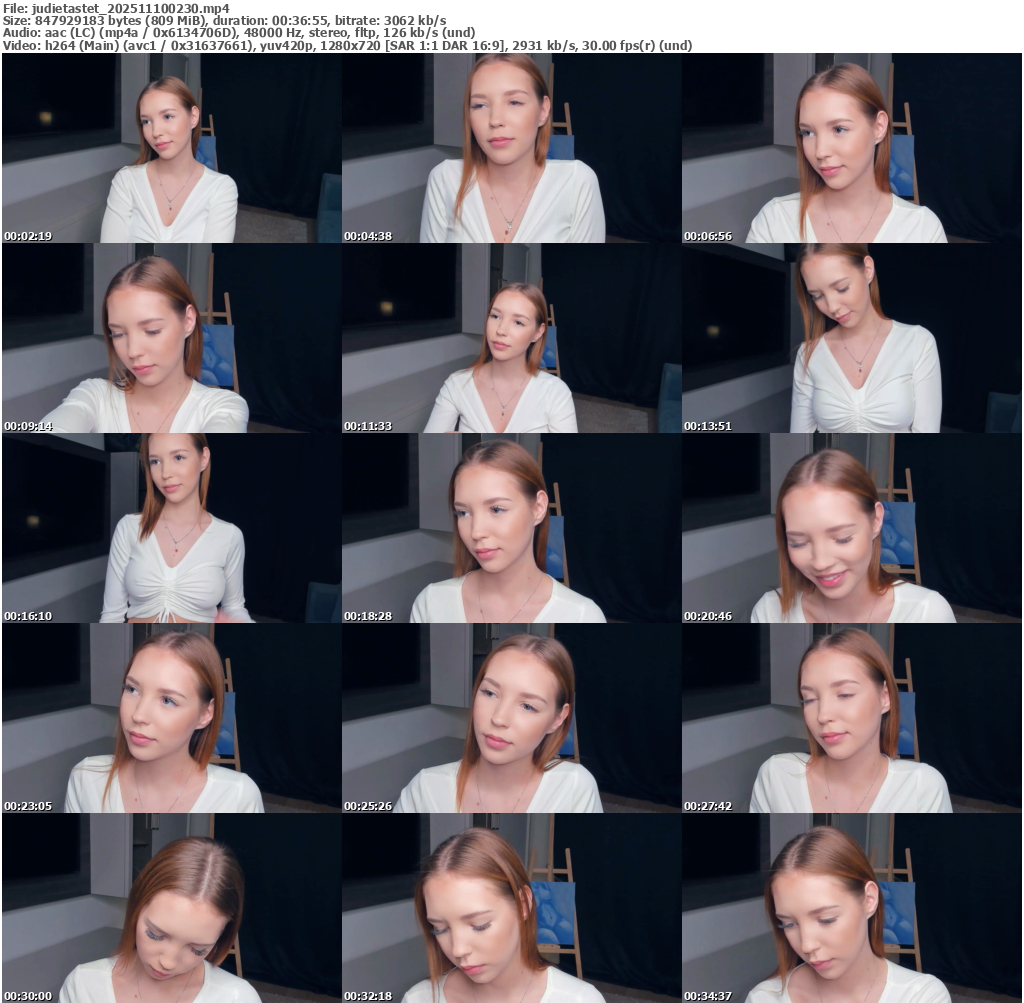Select the thumbnail stamped 00:20:46
This screenshot has width=1024, height=1003.
pyautogui.click(x=852, y=528)
